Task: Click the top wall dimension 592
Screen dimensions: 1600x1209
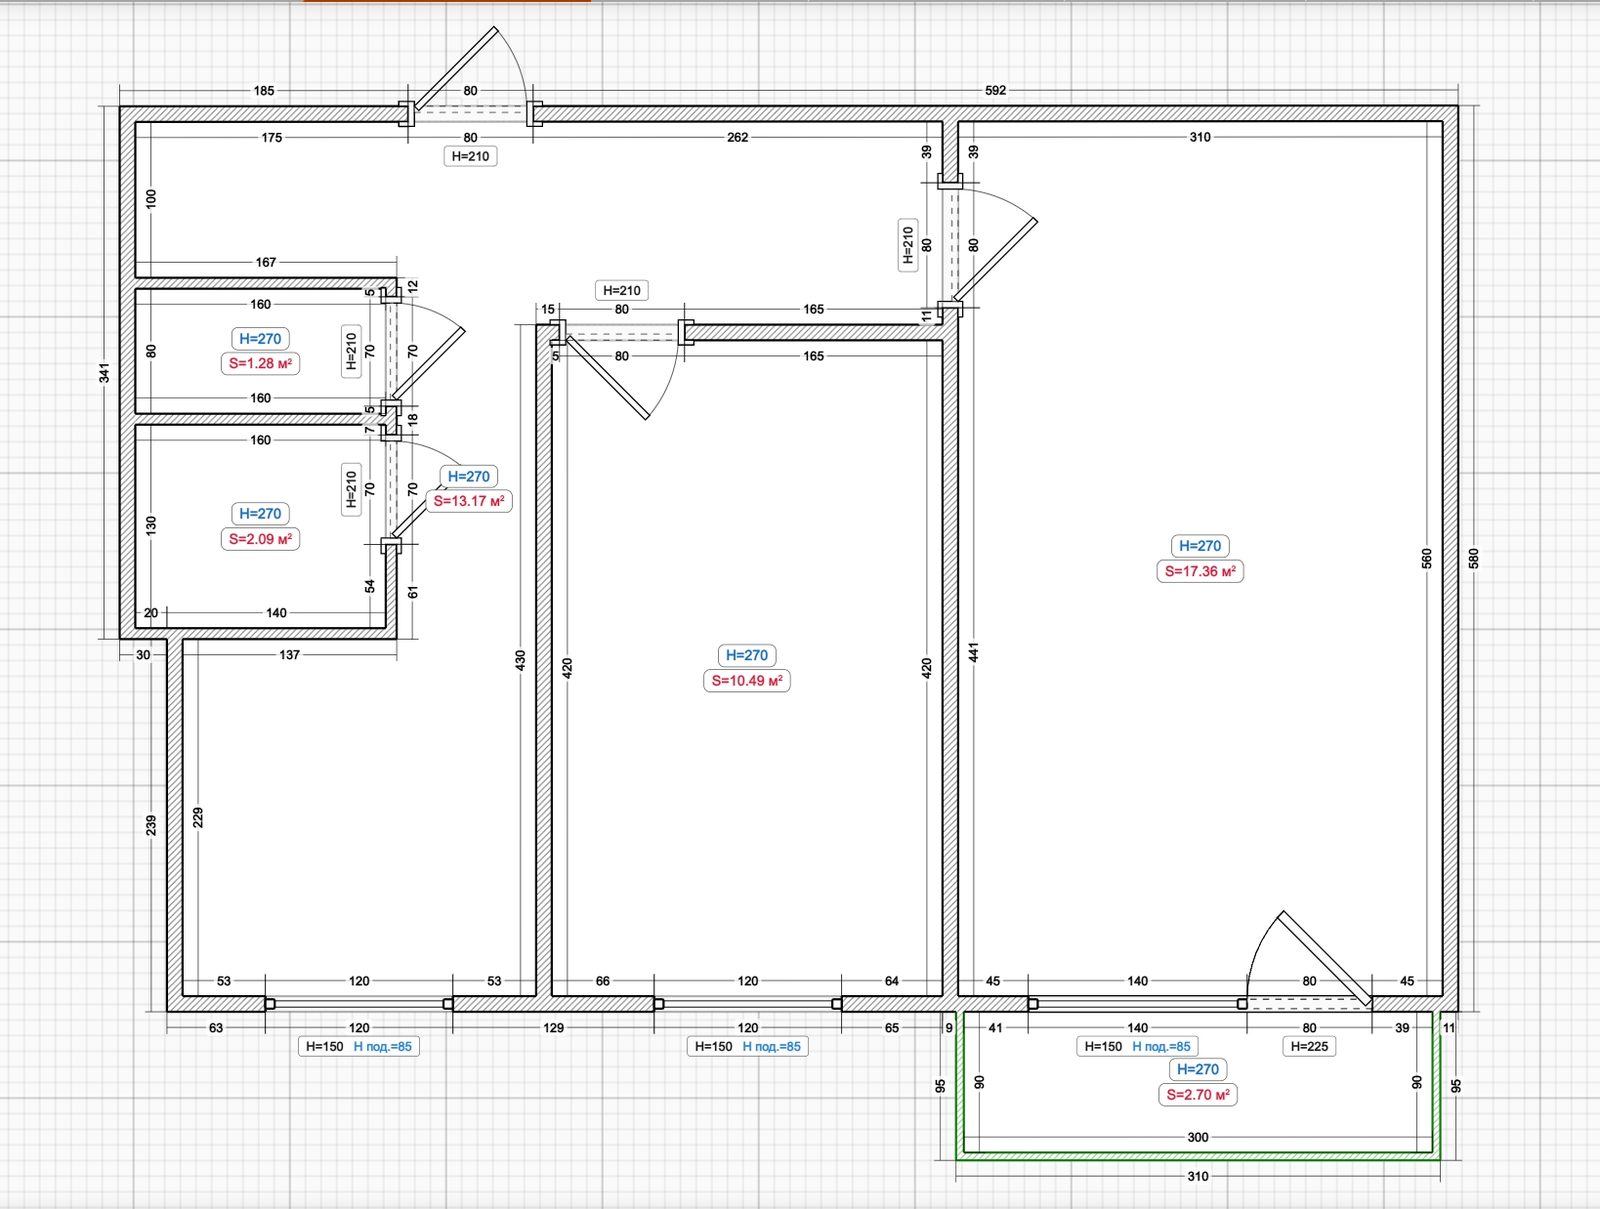Action: tap(996, 90)
